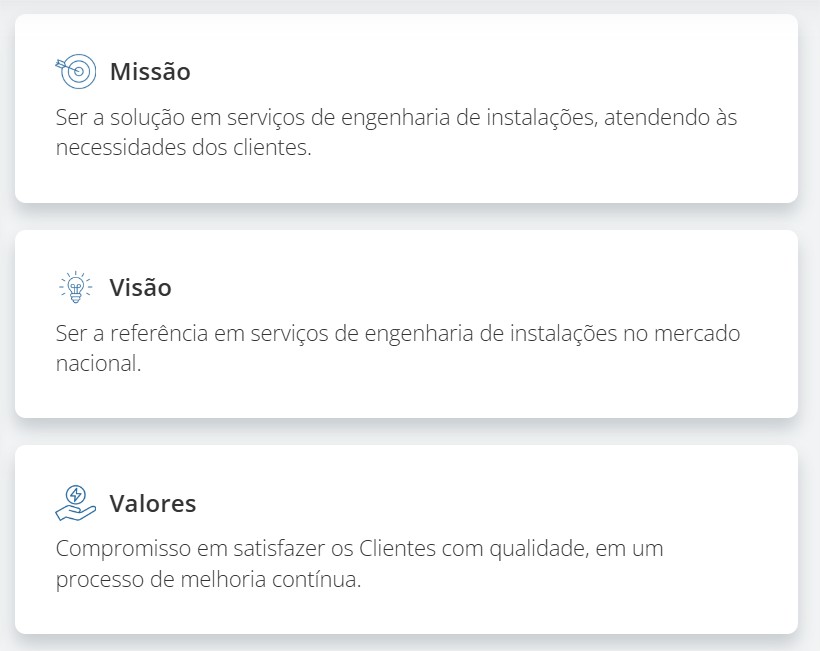The image size is (820, 651).
Task: Click "processo de melhoria contínua" text line
Action: pyautogui.click(x=208, y=579)
